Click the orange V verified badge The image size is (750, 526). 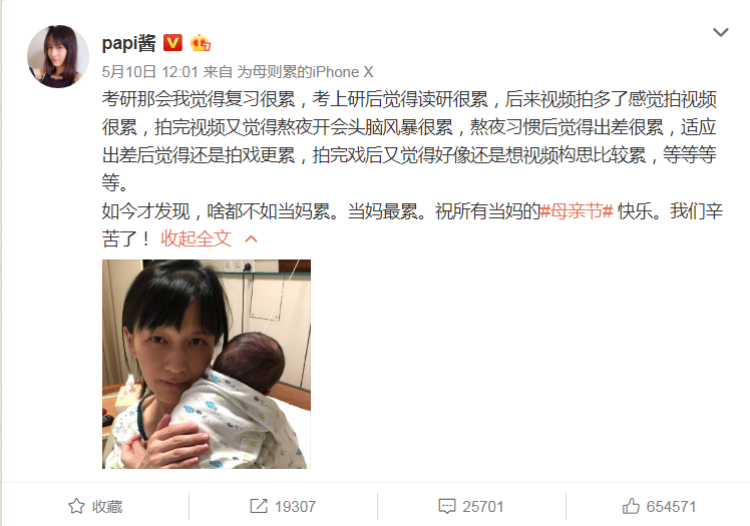coord(173,43)
